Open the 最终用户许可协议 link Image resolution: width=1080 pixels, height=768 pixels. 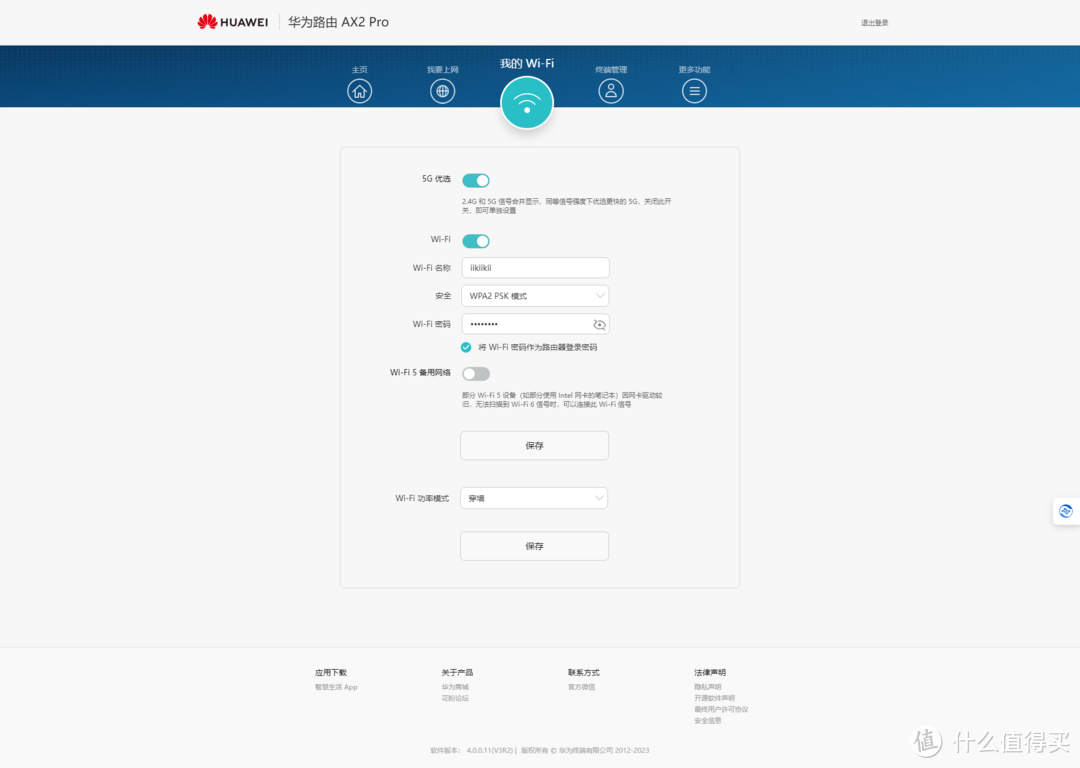point(721,709)
